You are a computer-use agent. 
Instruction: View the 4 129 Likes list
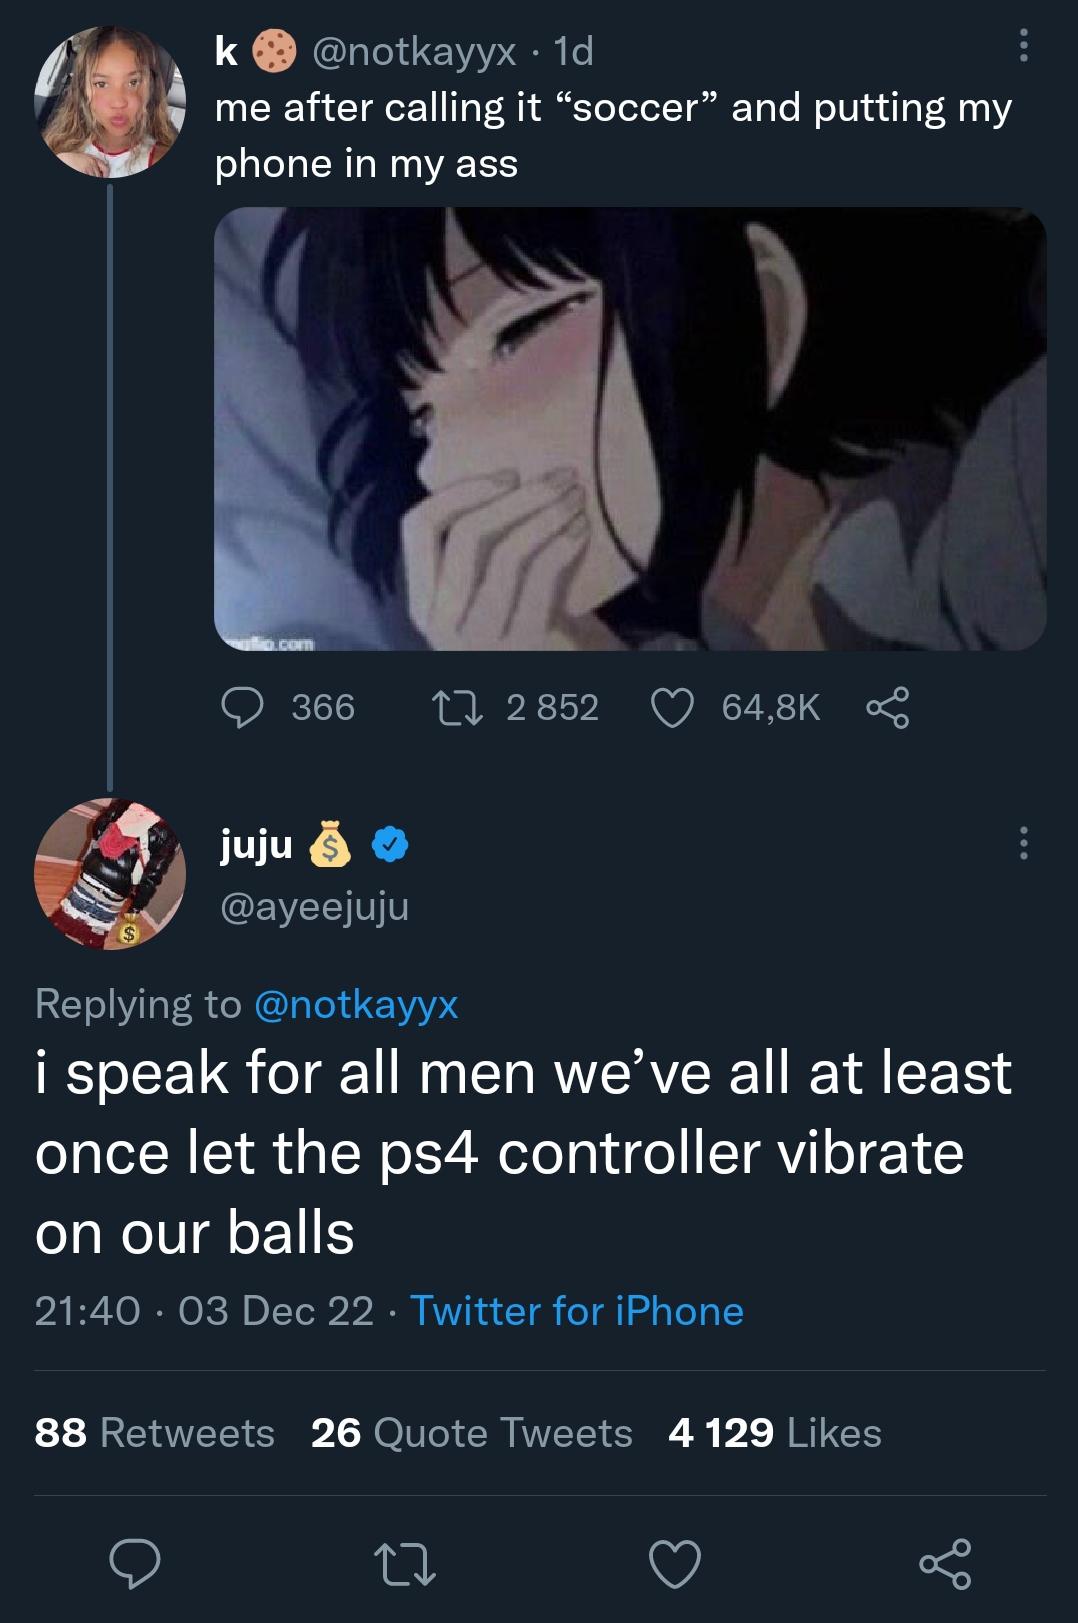click(775, 1433)
